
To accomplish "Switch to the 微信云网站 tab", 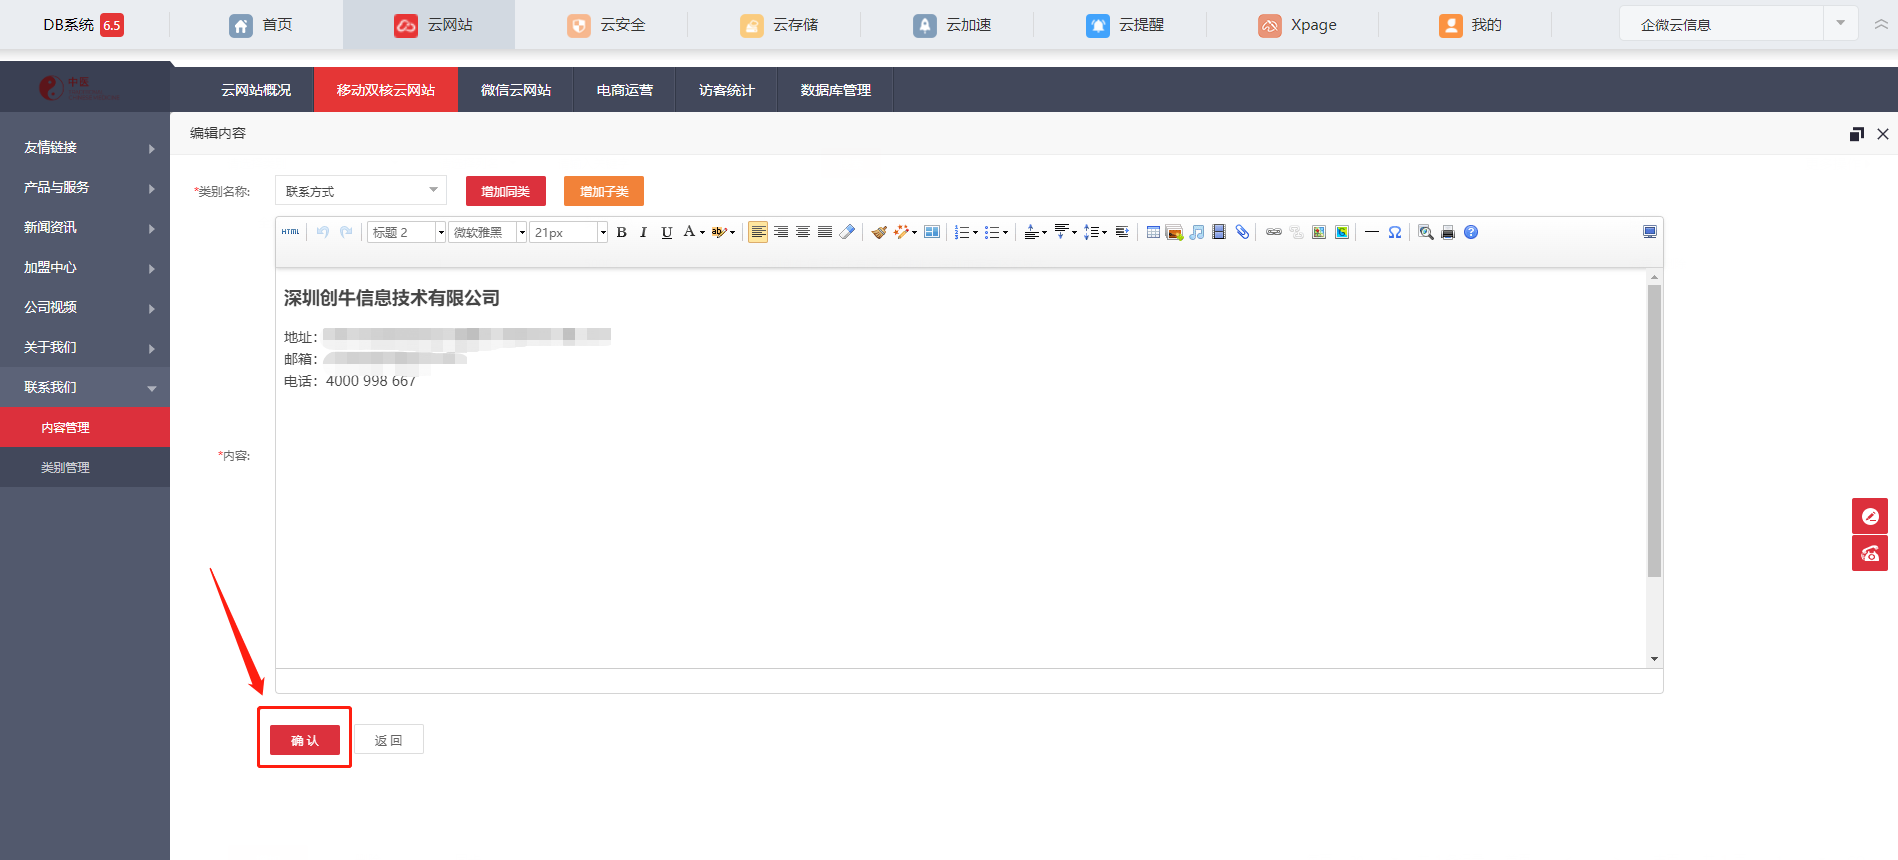I will [516, 90].
